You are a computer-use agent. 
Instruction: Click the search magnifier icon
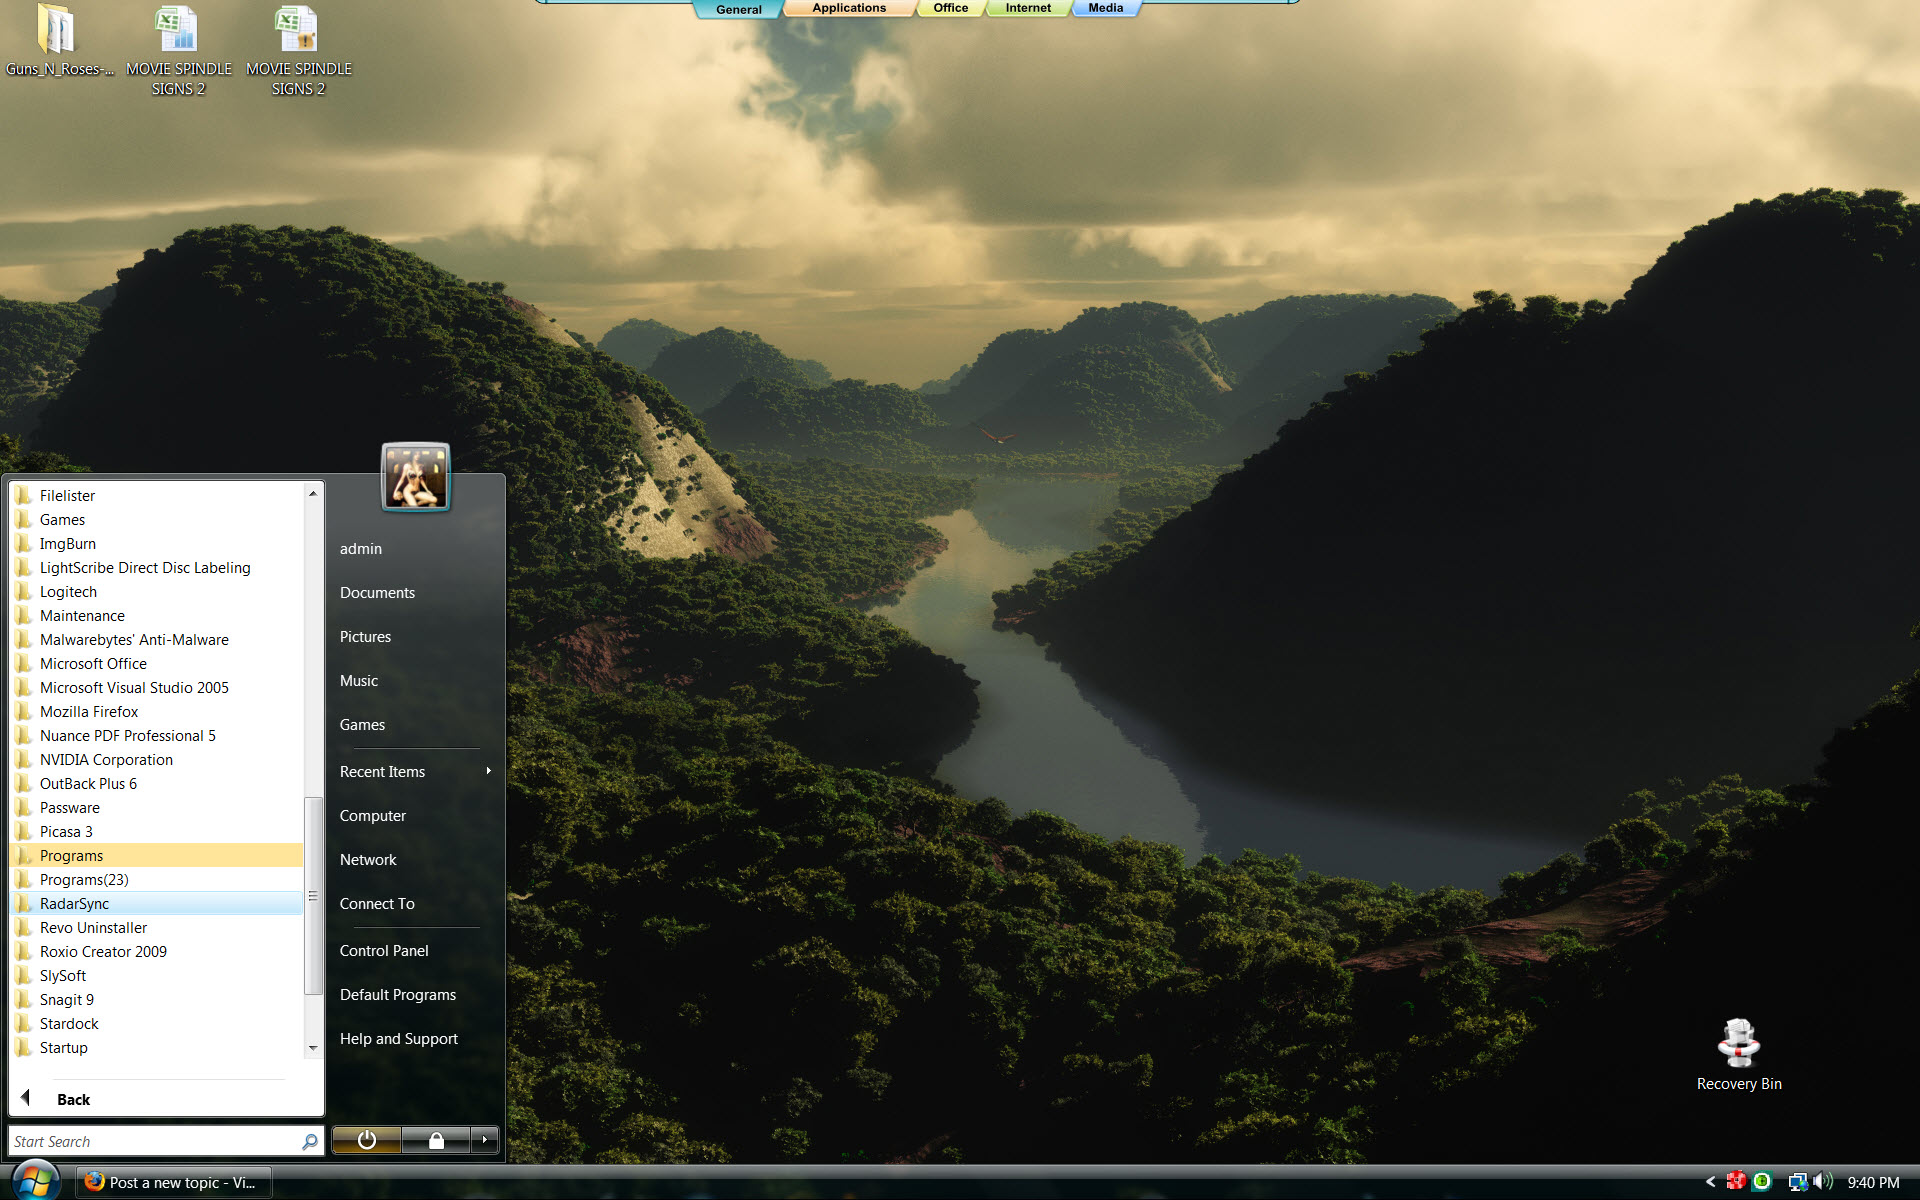click(x=310, y=1141)
